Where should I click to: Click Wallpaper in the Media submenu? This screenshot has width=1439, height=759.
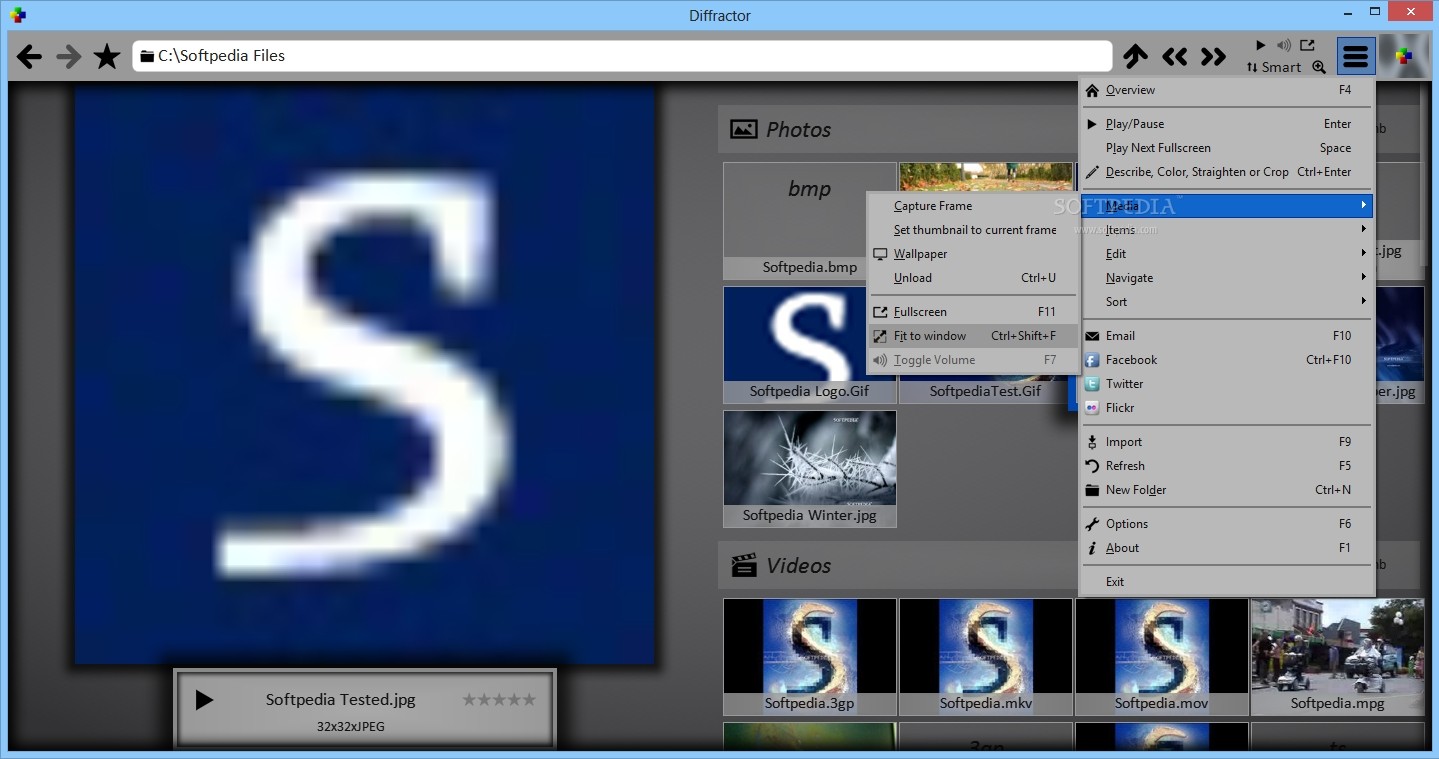coord(973,254)
